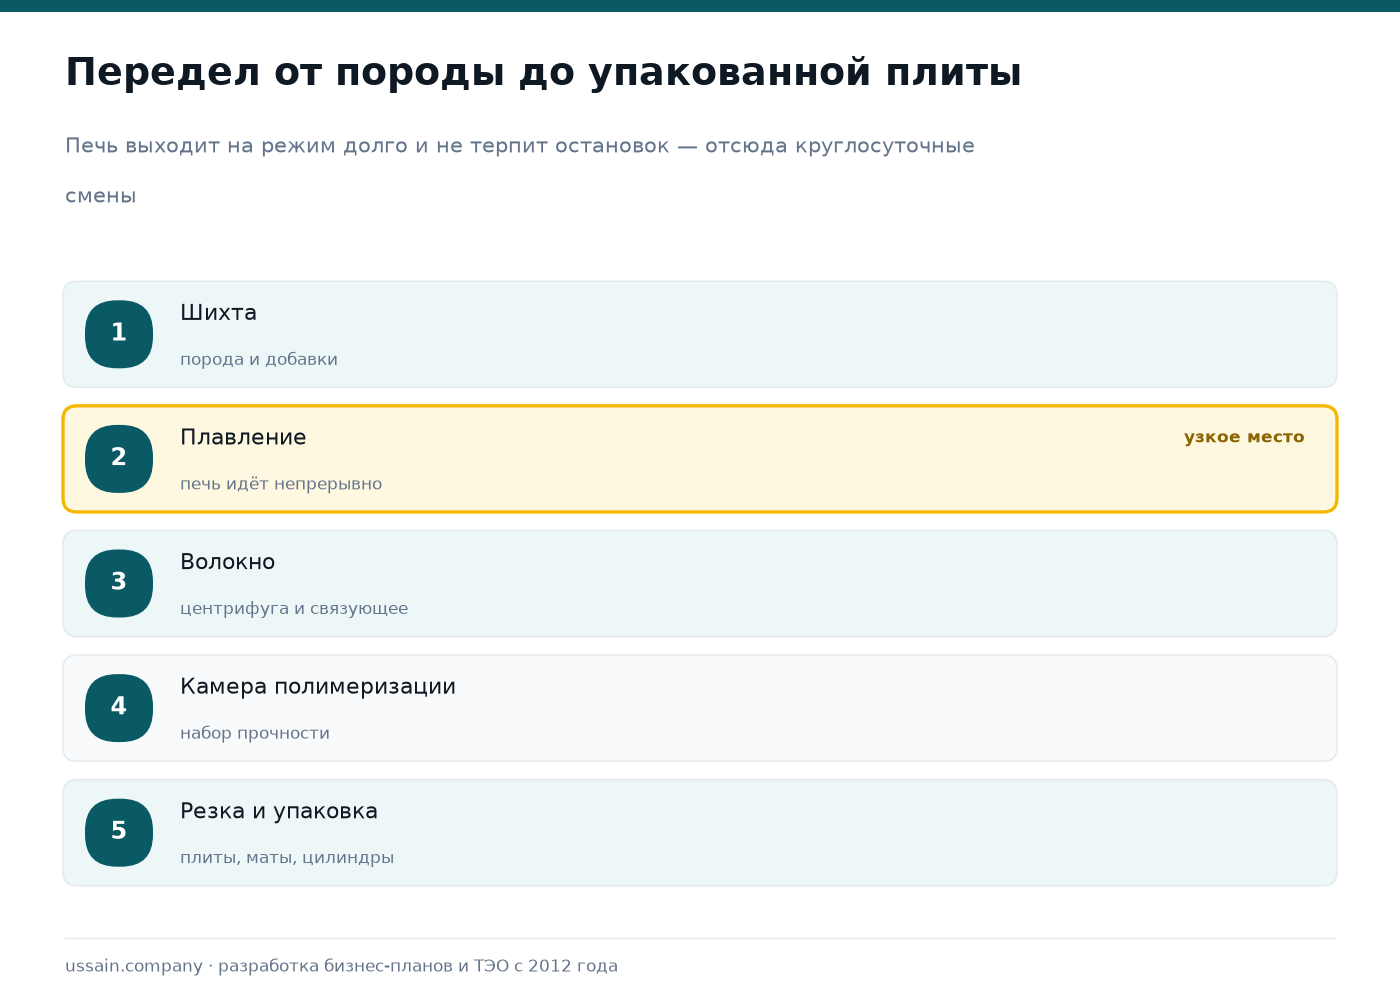
Task: Click the step 3 number badge
Action: (119, 583)
